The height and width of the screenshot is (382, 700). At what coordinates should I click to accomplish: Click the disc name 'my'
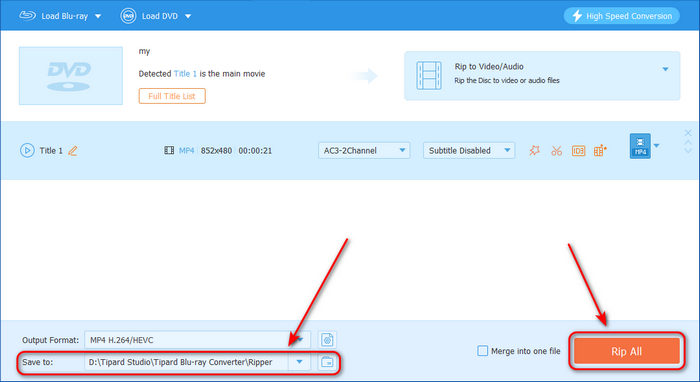144,51
